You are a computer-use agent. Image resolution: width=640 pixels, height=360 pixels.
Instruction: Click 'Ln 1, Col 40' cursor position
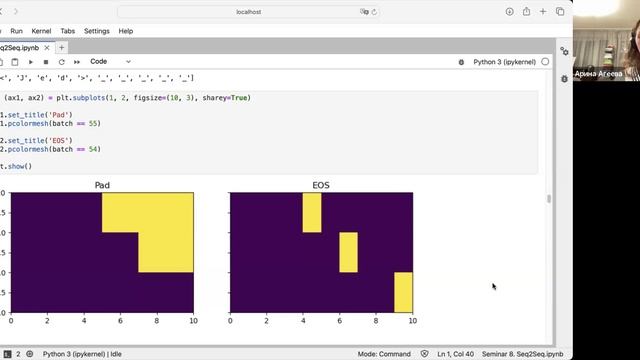456,354
